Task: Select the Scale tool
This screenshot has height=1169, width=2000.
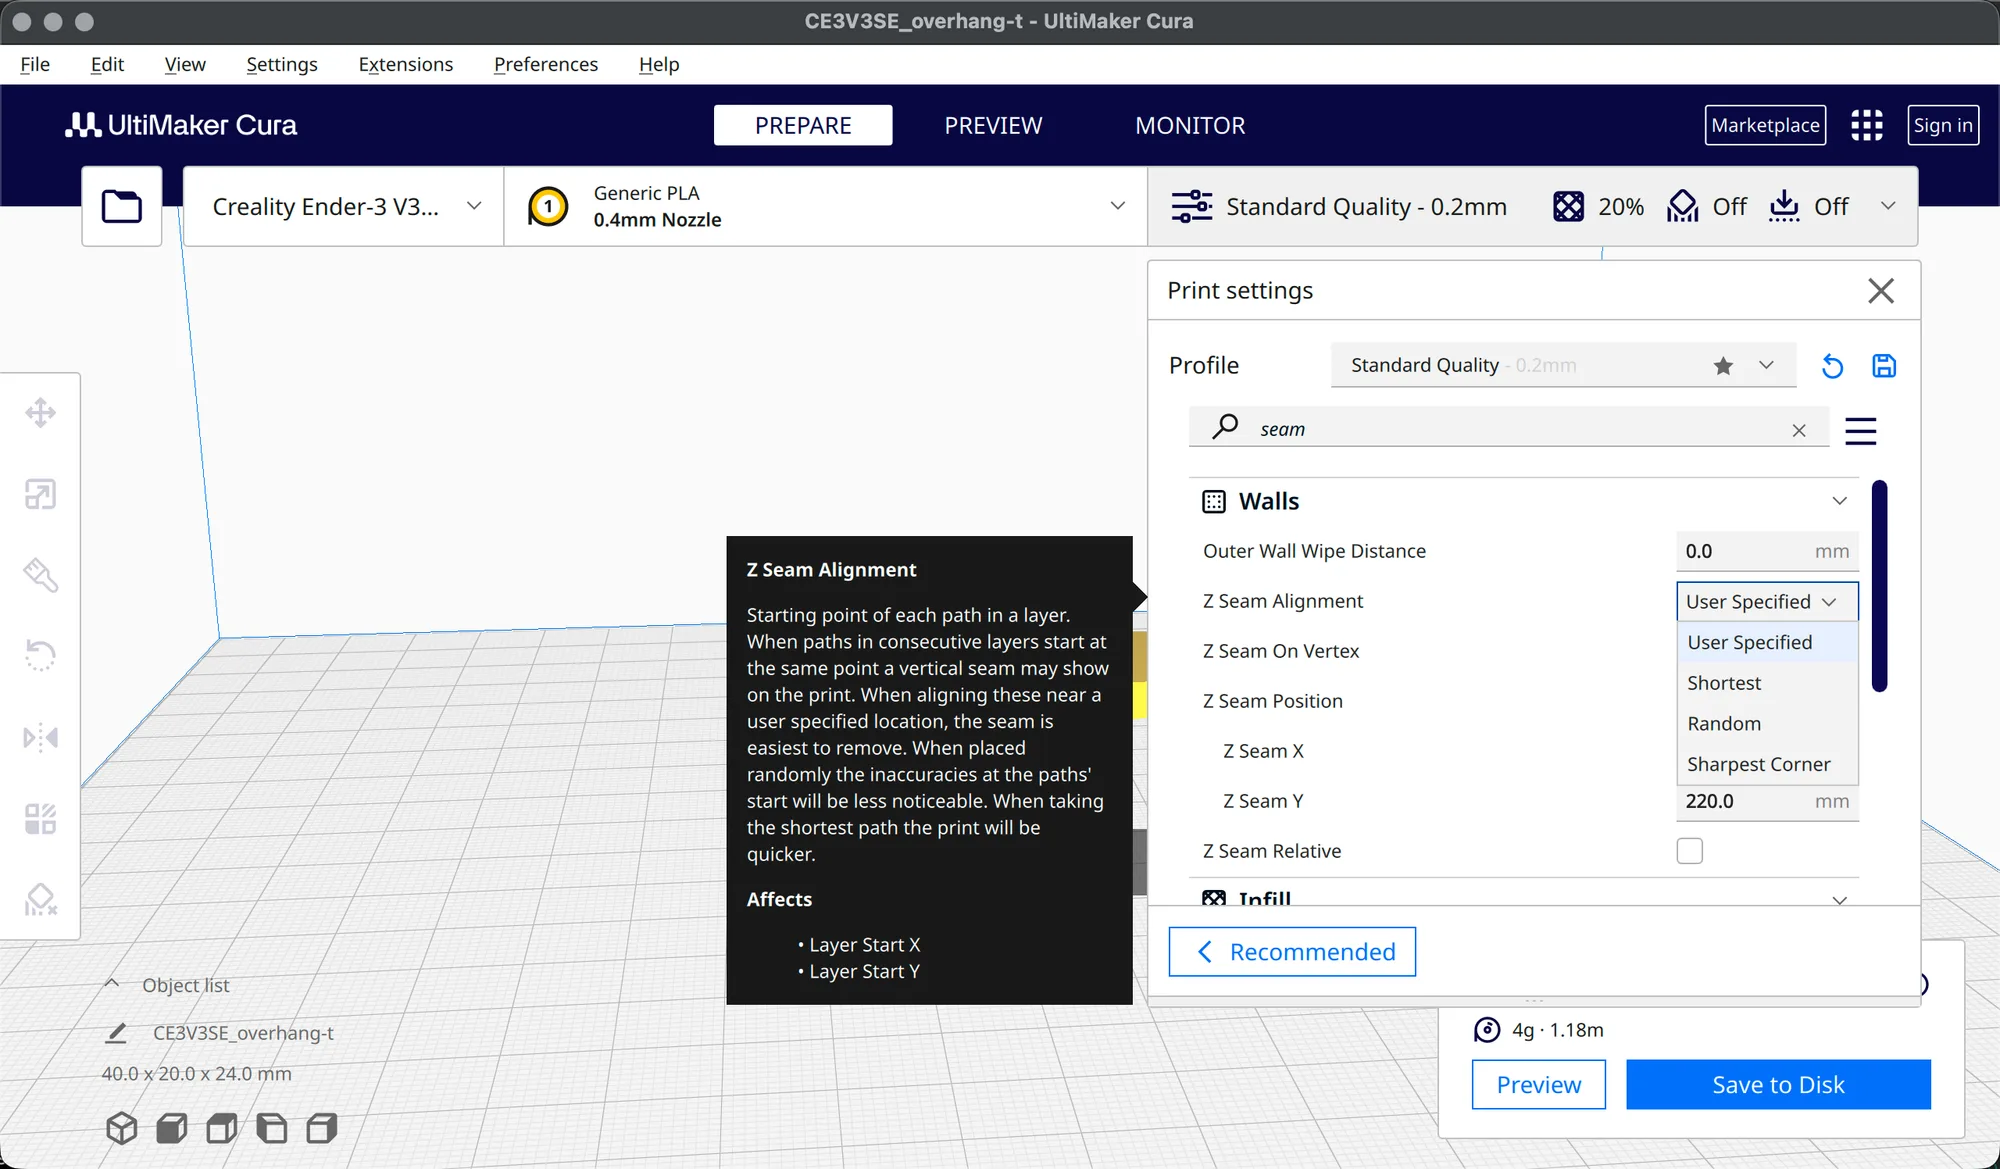Action: (x=40, y=494)
